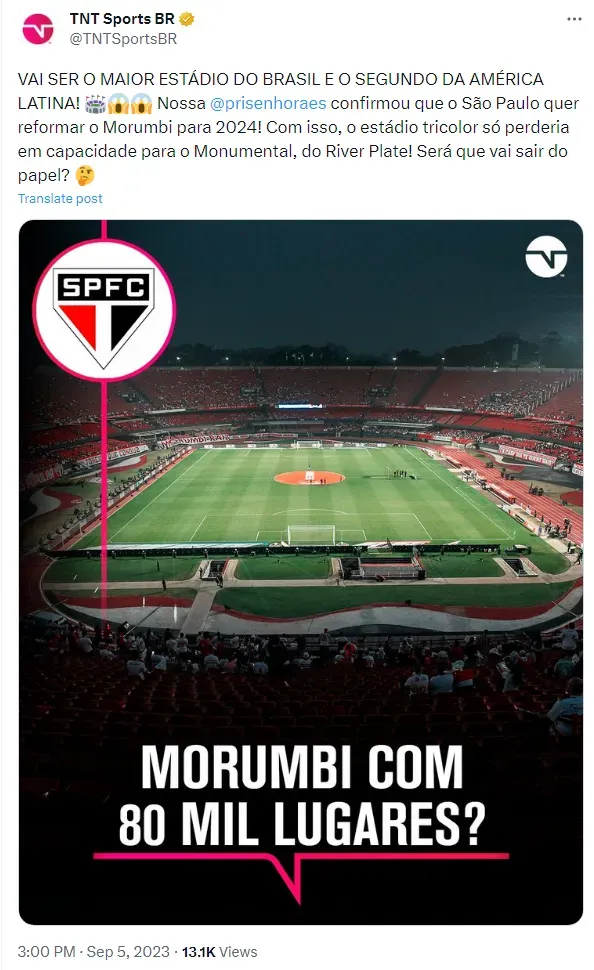594x970 pixels.
Task: Open the @TNTSportsBR handle
Action: [x=123, y=38]
